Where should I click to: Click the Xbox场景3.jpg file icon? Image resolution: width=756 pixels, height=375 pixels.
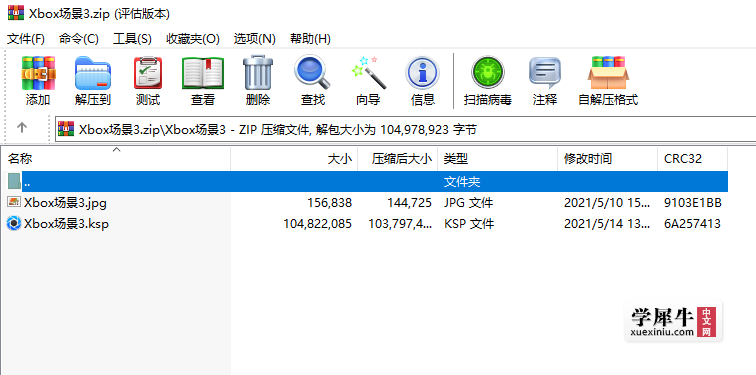(x=14, y=202)
